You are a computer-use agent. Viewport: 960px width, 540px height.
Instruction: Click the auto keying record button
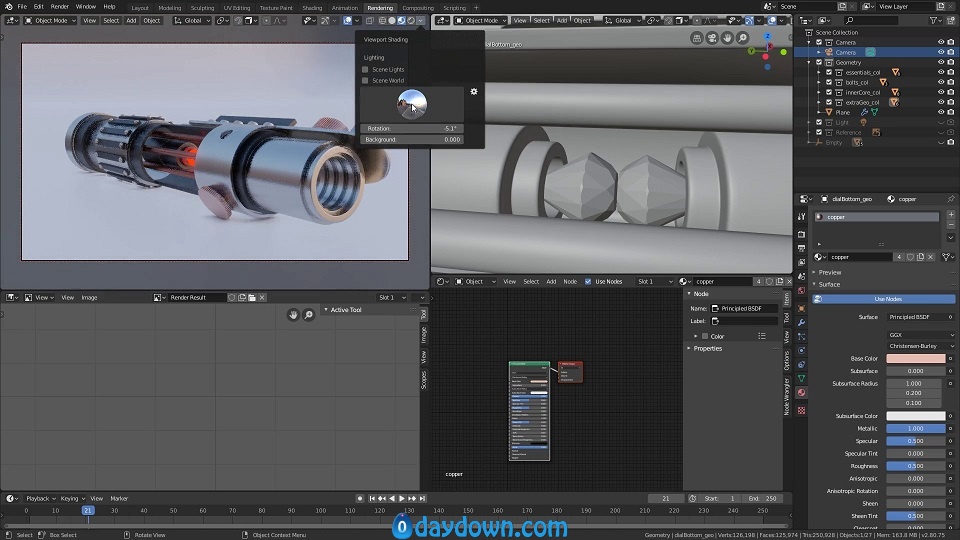click(360, 498)
